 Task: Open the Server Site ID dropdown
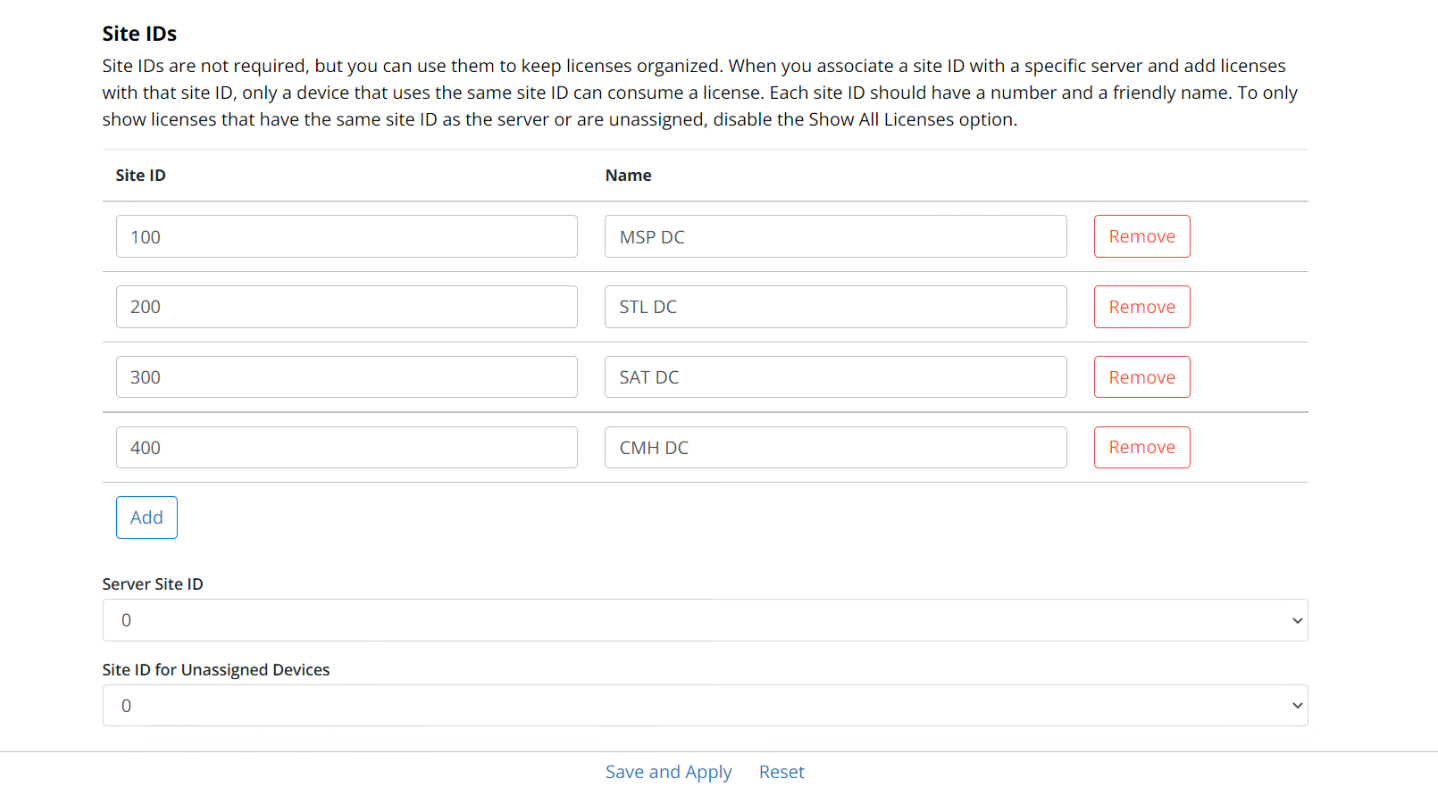click(x=704, y=620)
